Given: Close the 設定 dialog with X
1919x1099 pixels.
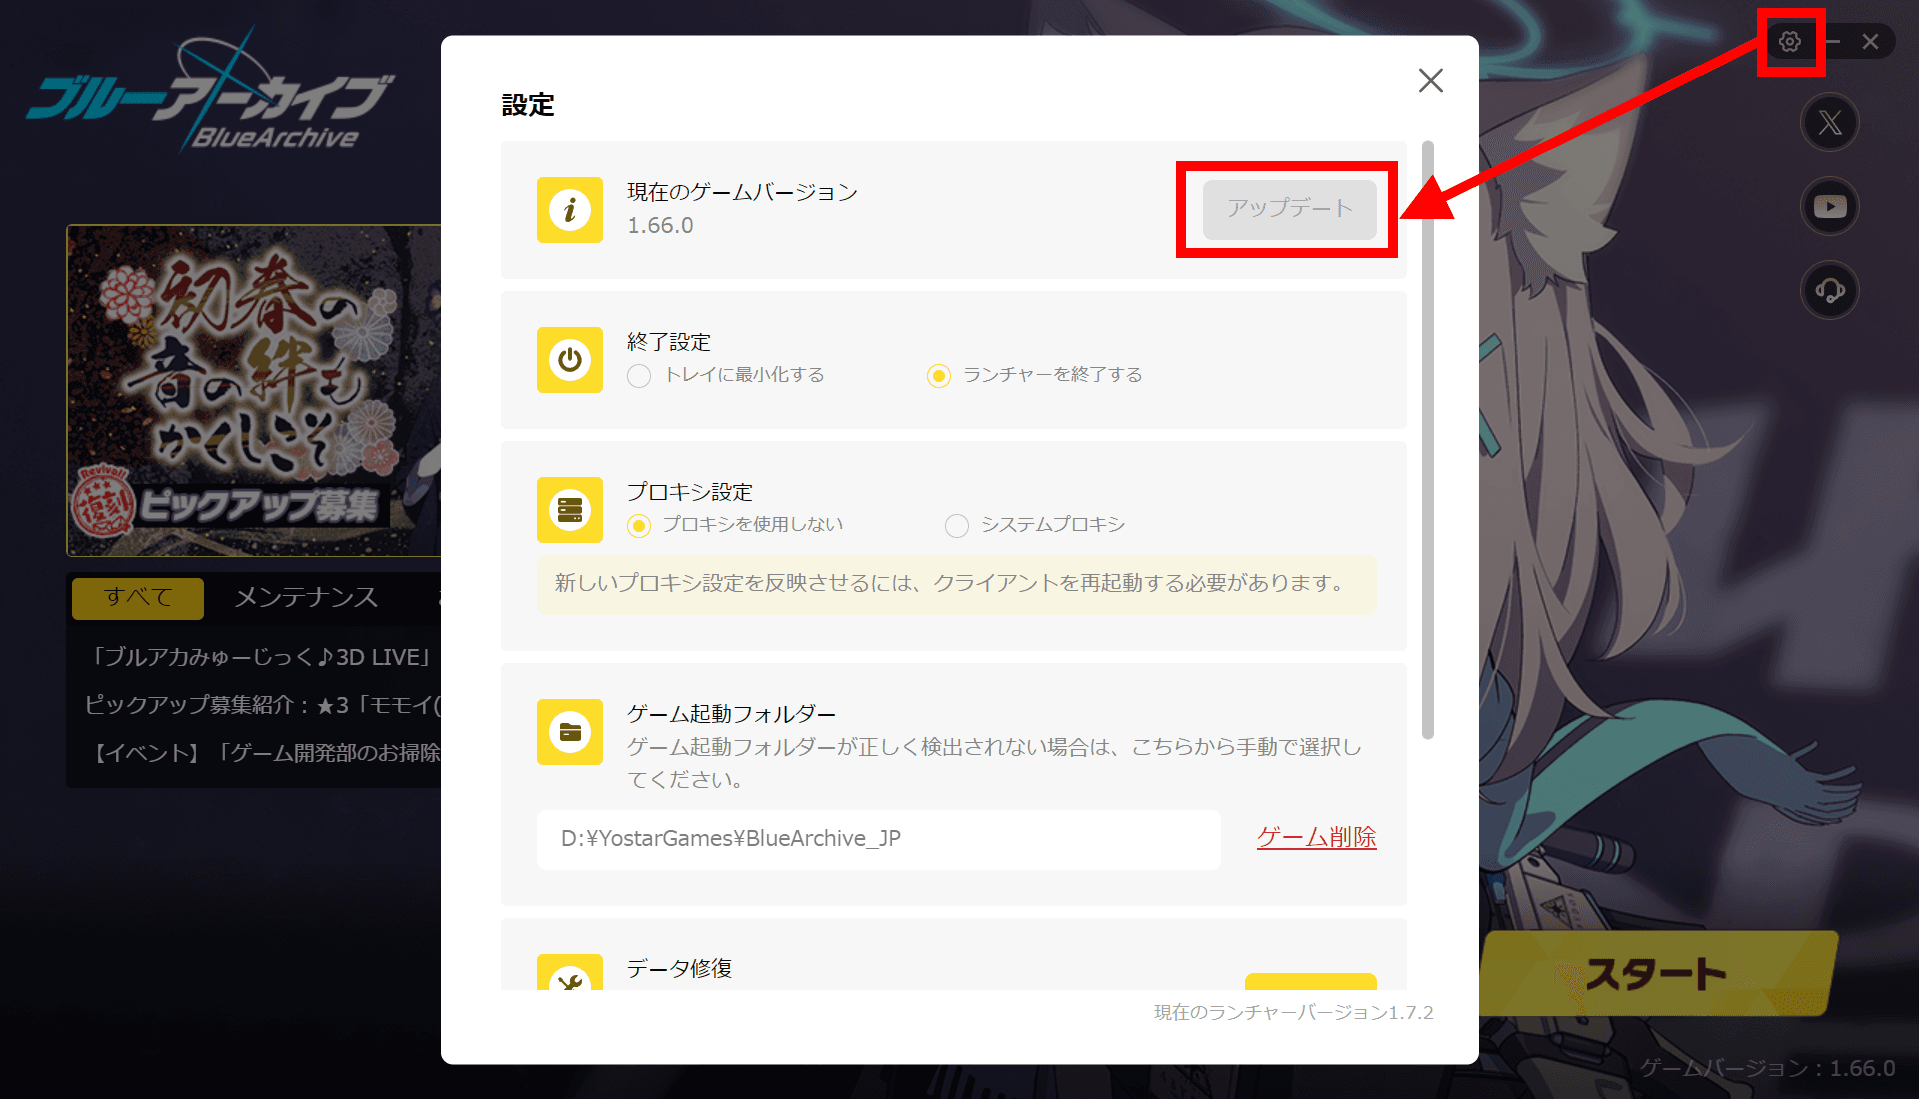Looking at the screenshot, I should (x=1431, y=81).
